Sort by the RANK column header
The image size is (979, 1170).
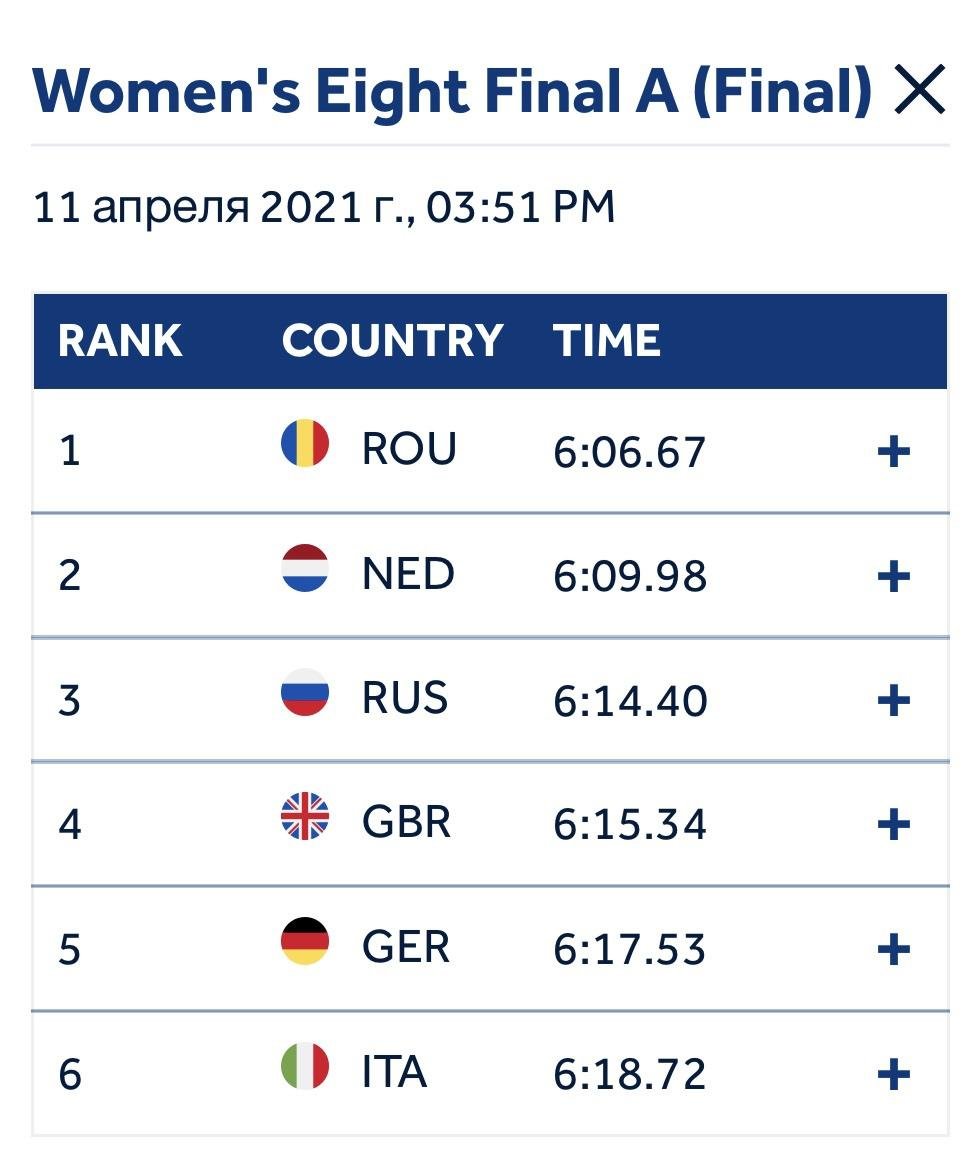pyautogui.click(x=120, y=341)
